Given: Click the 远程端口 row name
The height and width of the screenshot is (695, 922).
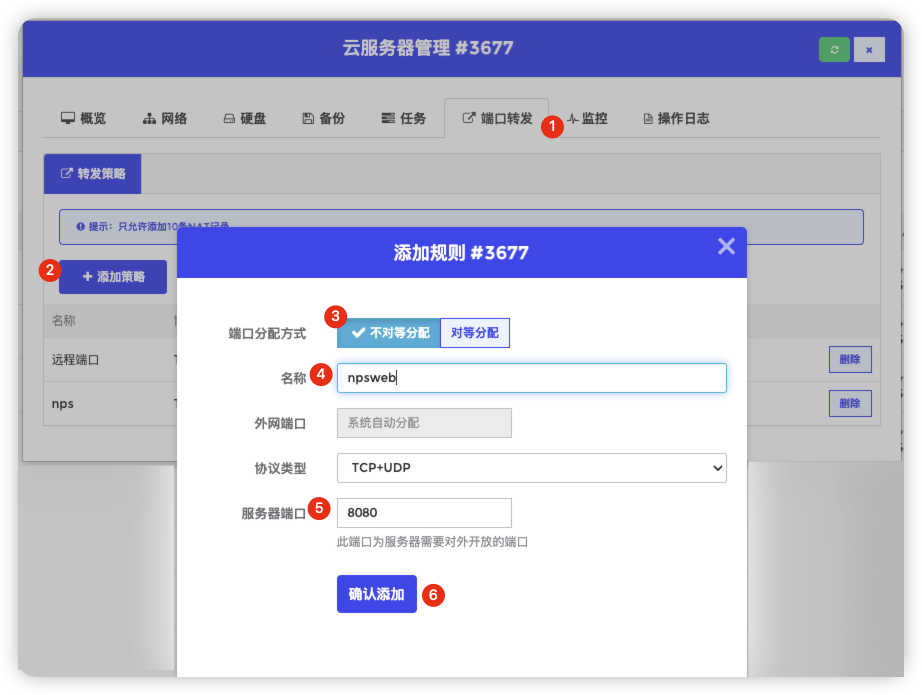Looking at the screenshot, I should click(x=75, y=359).
